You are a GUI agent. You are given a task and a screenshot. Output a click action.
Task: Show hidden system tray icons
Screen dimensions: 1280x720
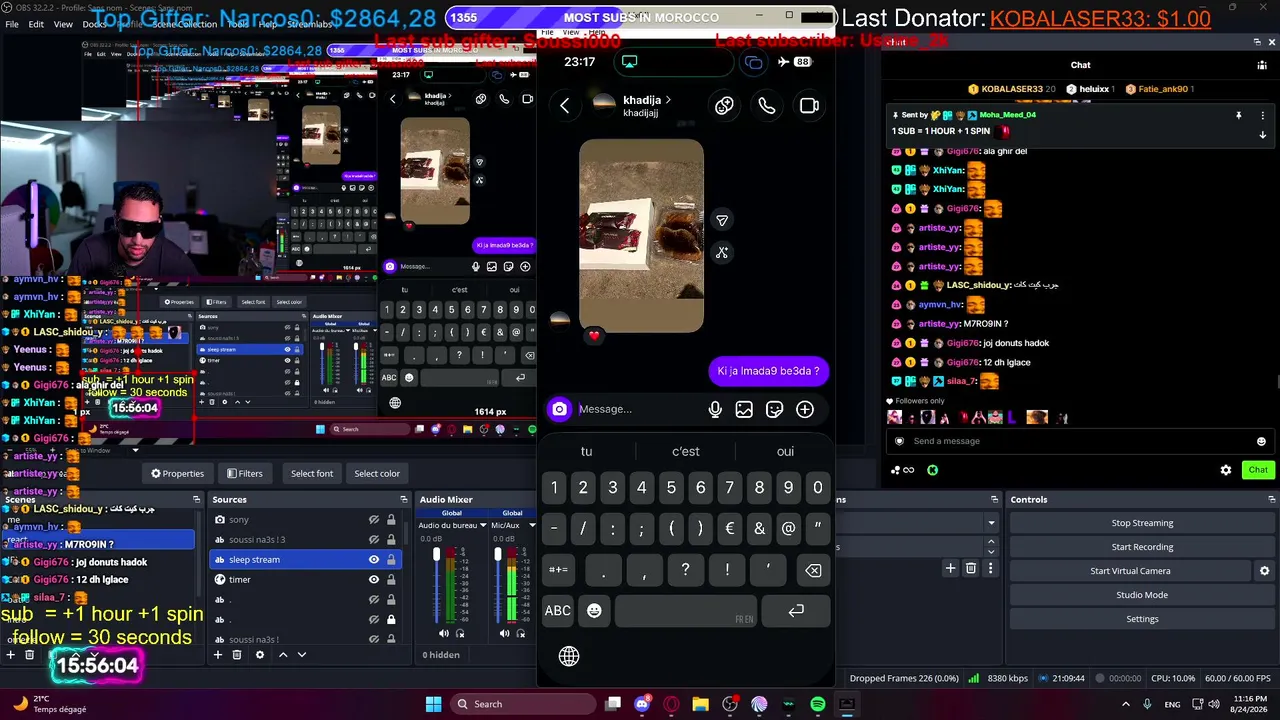tap(1126, 704)
